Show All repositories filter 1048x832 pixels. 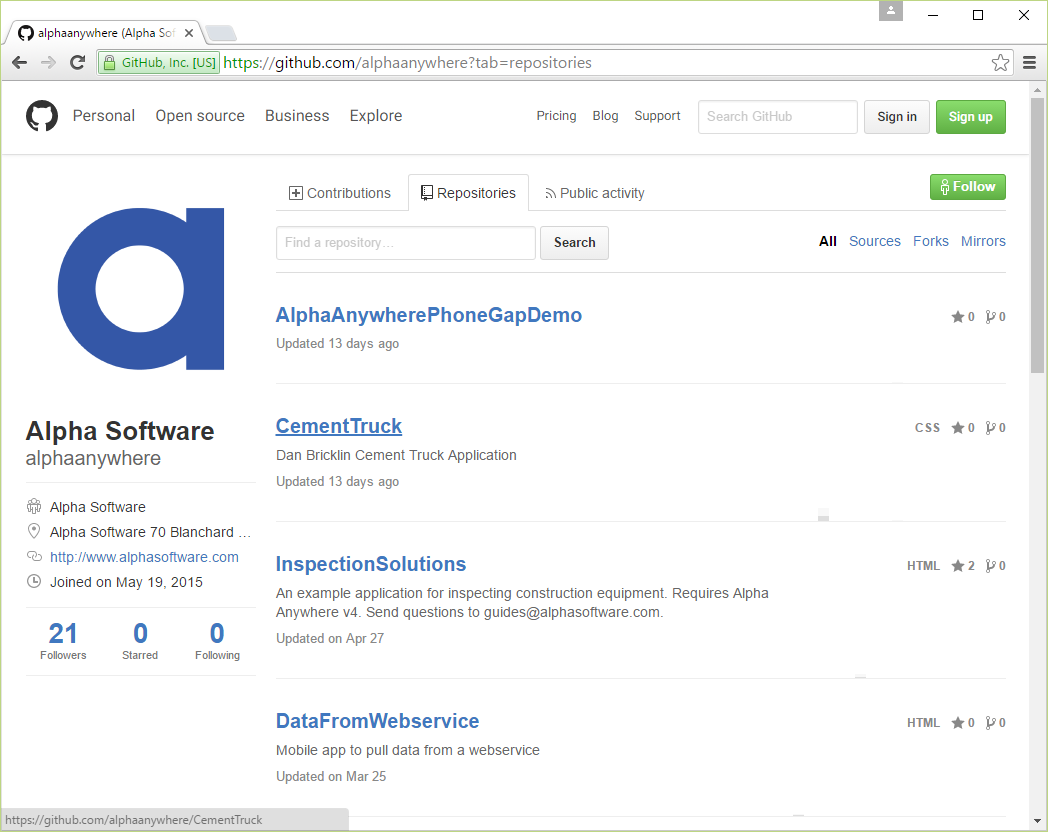click(x=827, y=241)
